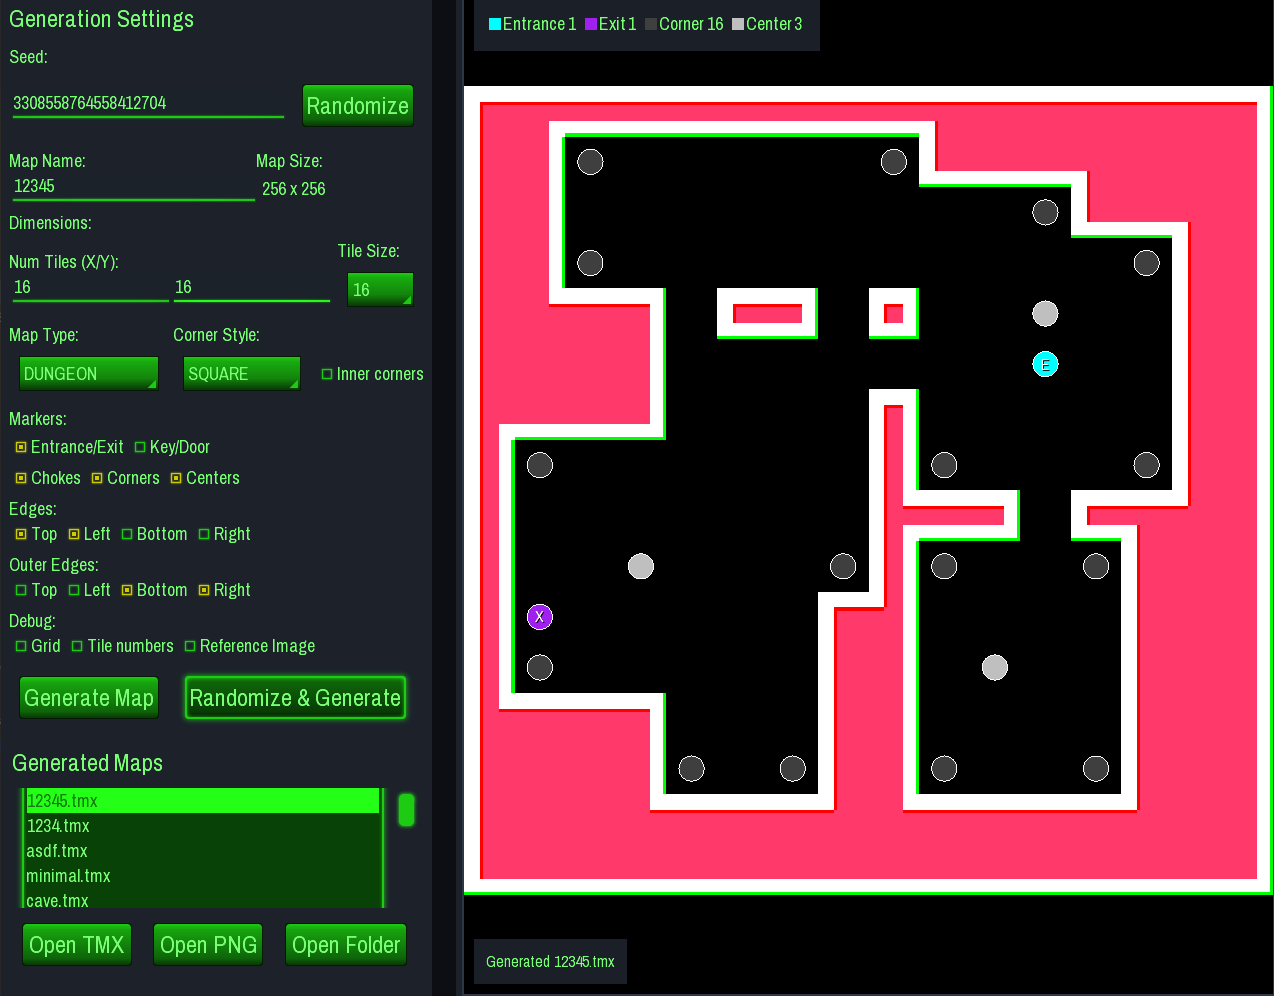Click the Randomize seed button
The image size is (1274, 996).
[x=358, y=105]
